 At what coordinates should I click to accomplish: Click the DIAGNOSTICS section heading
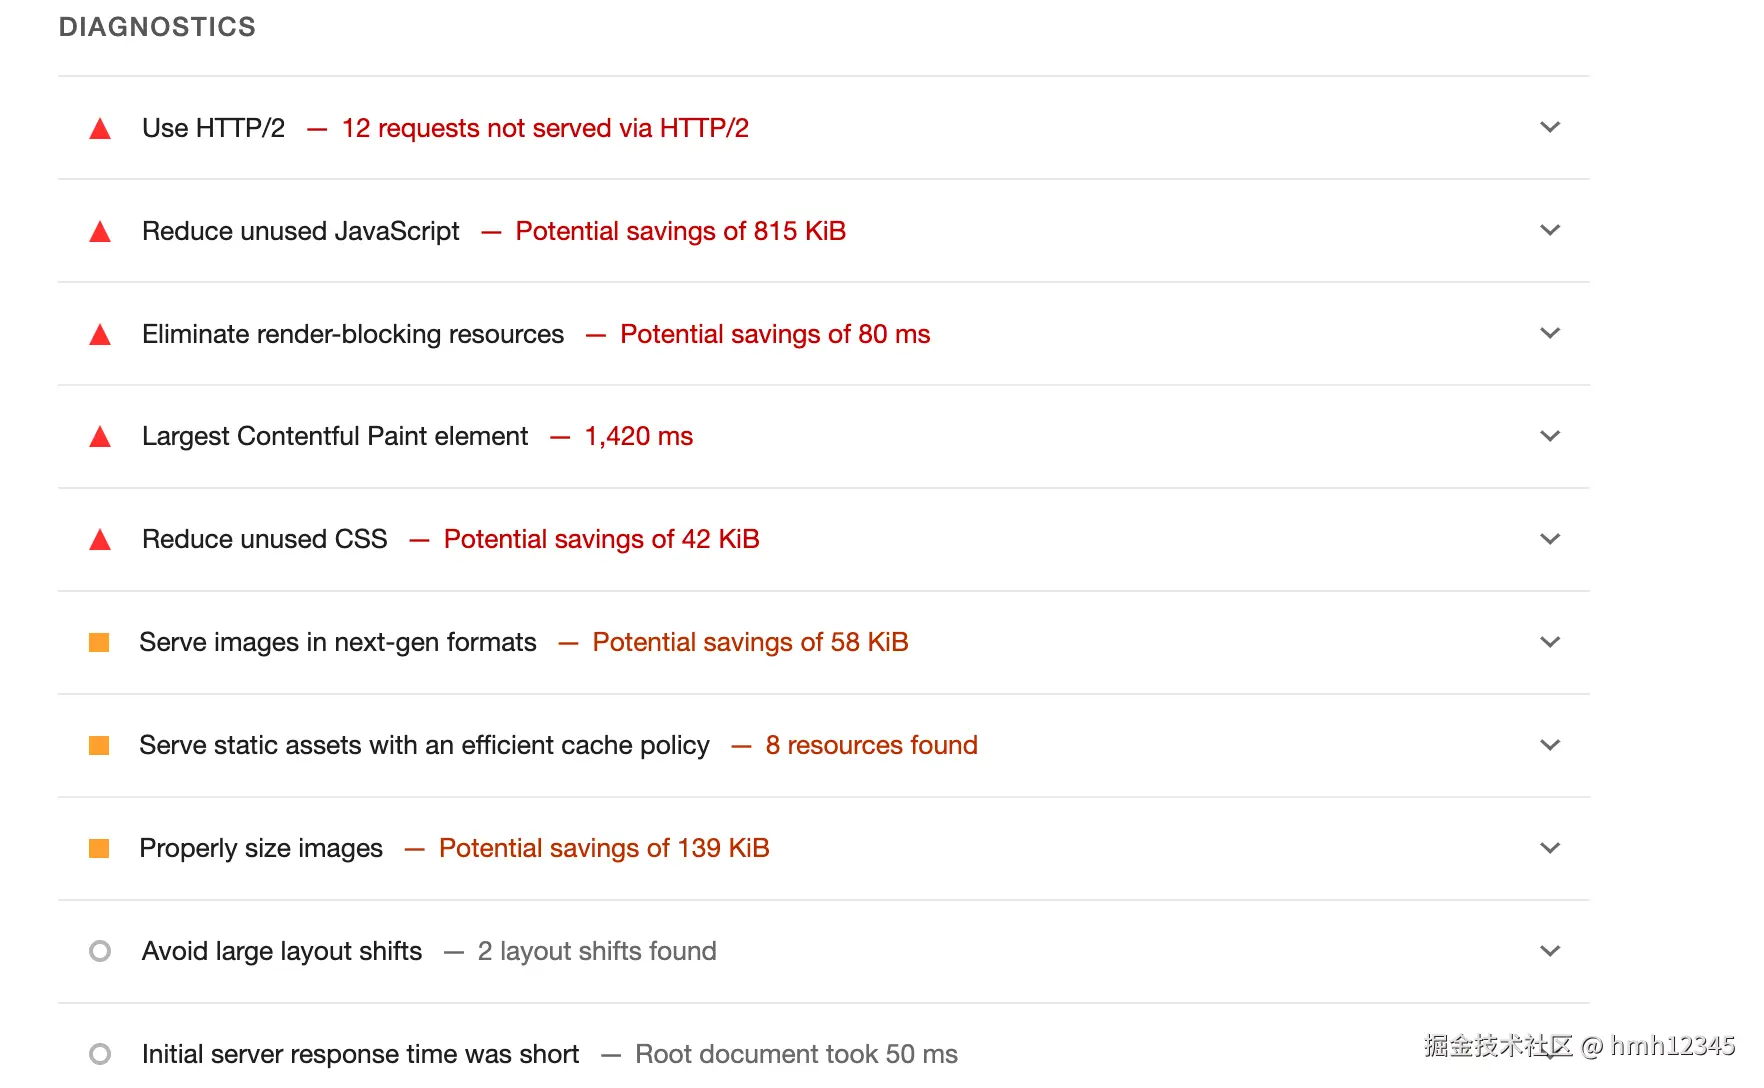coord(157,27)
